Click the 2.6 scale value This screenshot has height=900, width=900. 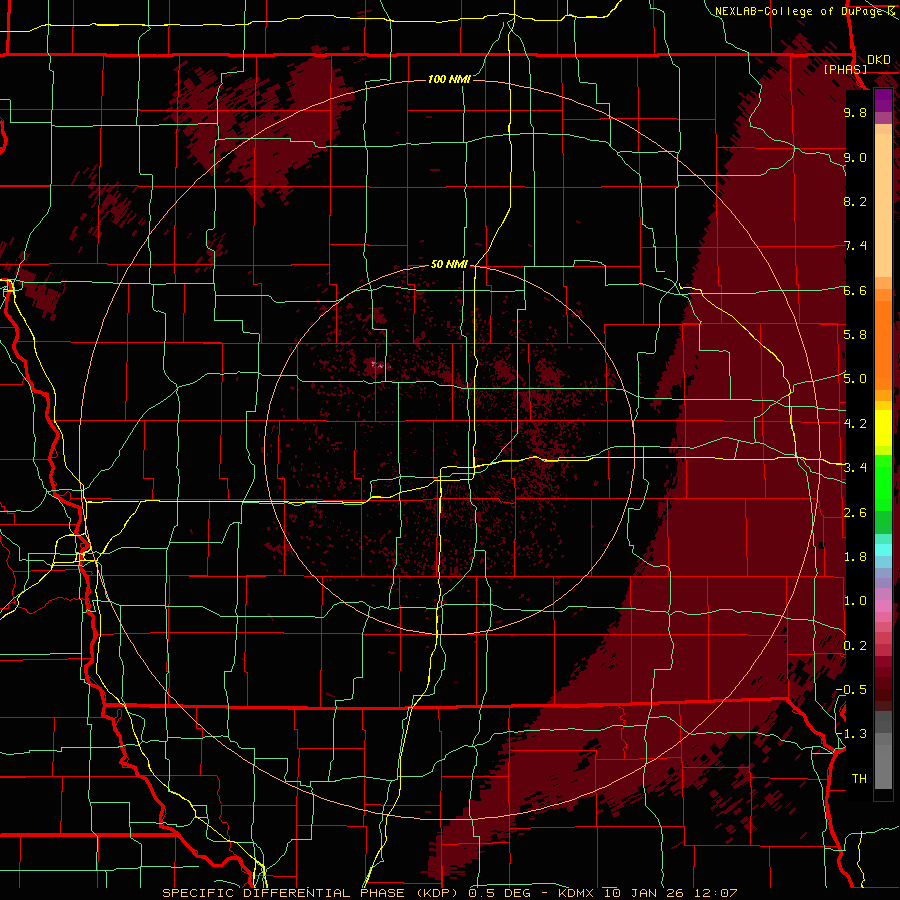855,512
